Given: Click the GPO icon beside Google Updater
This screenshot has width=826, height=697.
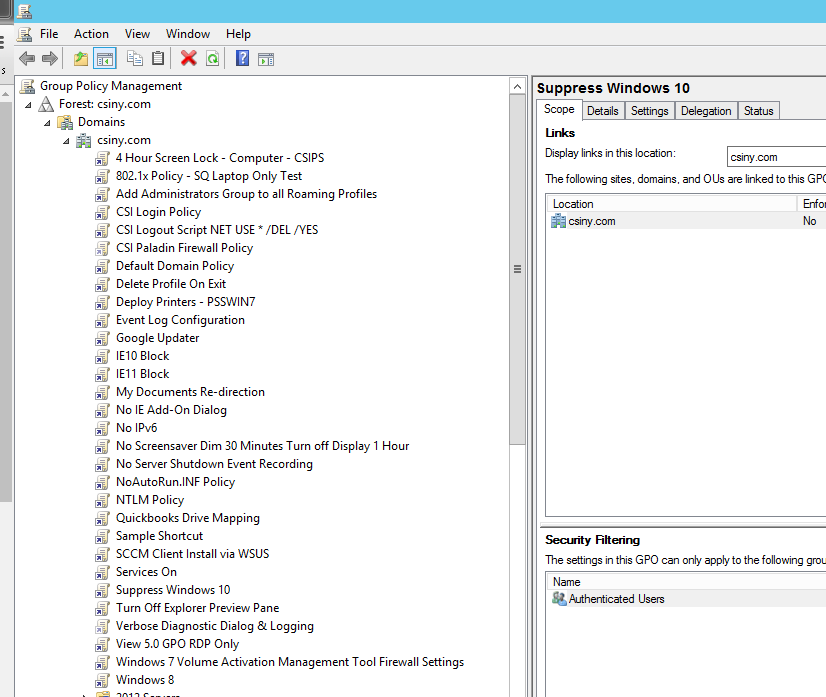Looking at the screenshot, I should click(102, 338).
